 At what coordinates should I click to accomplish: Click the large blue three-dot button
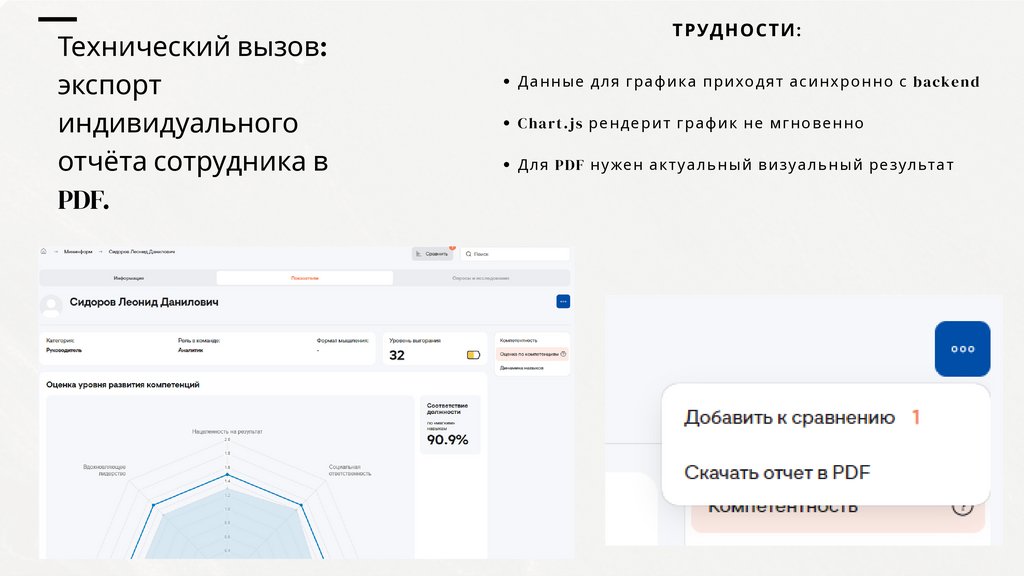click(963, 349)
